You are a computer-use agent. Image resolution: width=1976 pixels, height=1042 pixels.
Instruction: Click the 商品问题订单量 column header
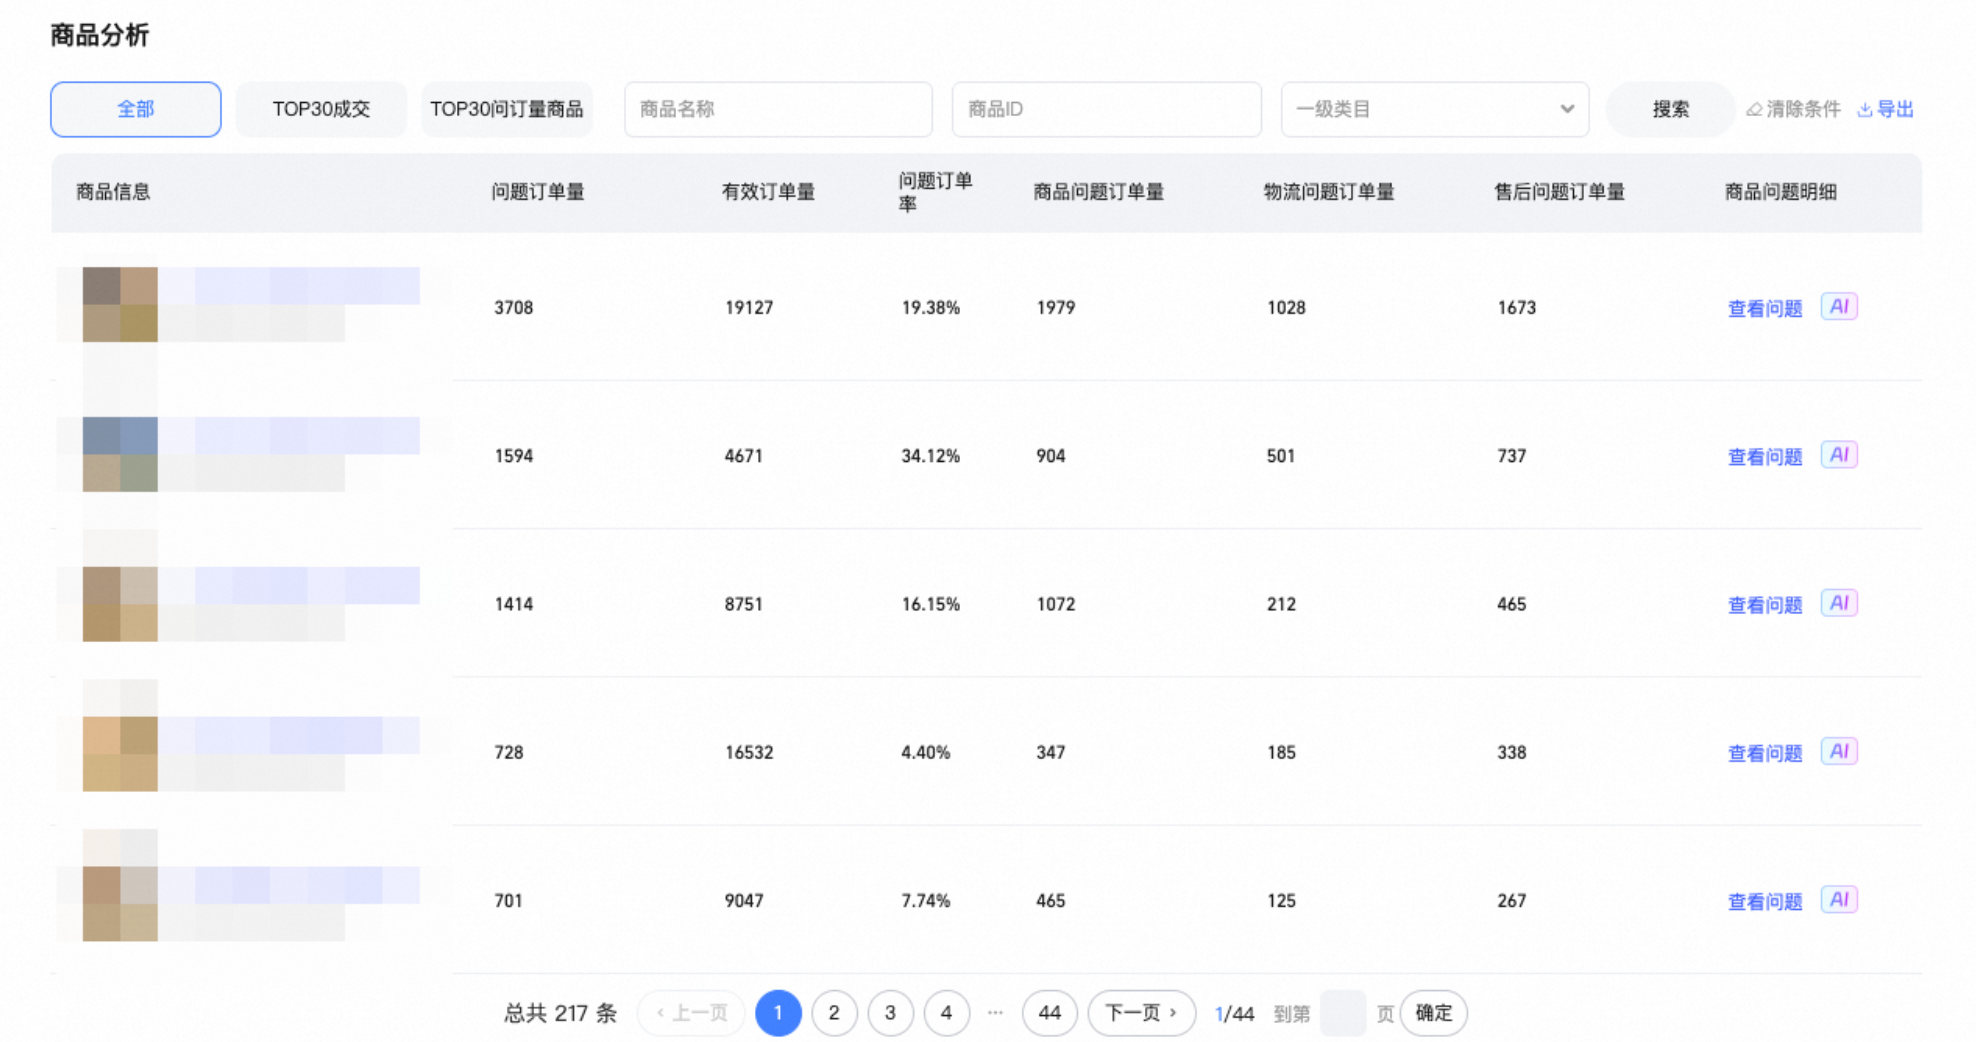point(1099,192)
